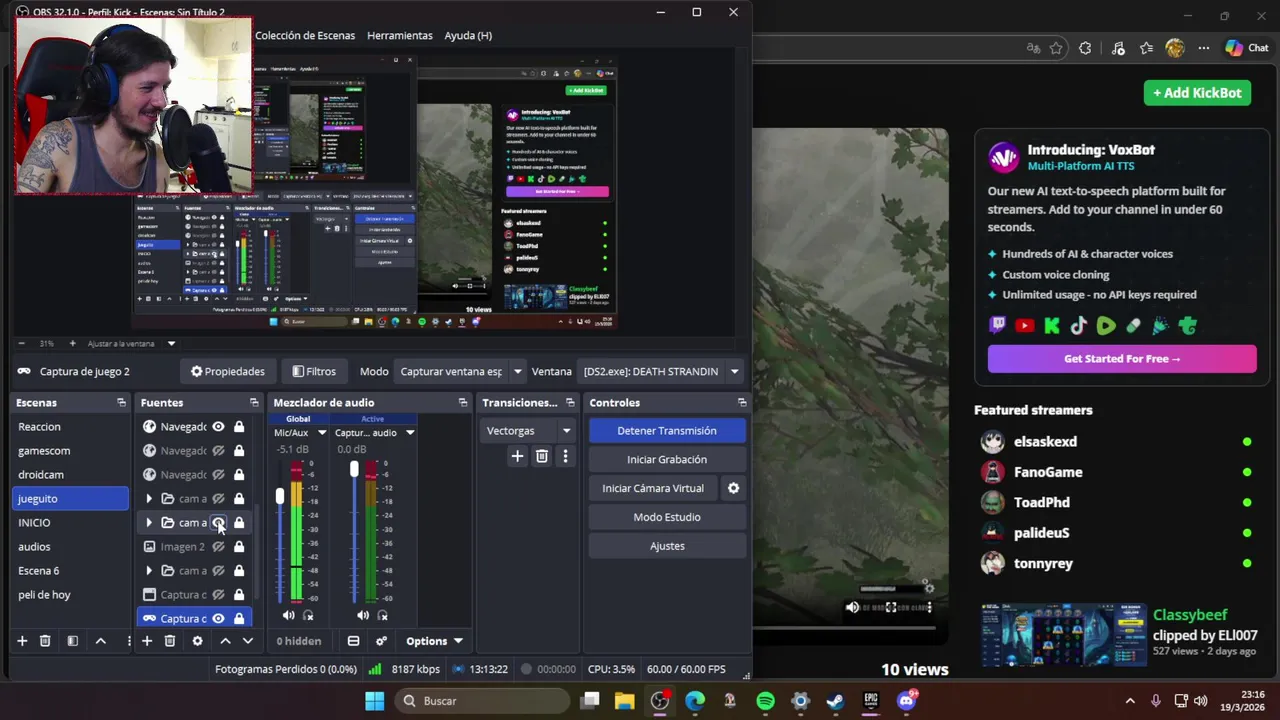
Task: Click the Mic/Aux audio monitoring icon
Action: point(308,615)
